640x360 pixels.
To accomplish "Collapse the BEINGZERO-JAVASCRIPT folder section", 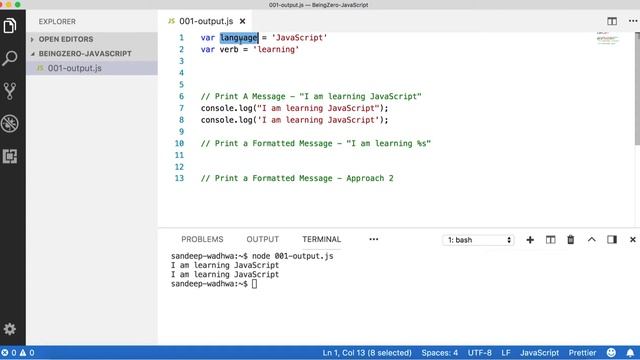I will click(x=92, y=53).
